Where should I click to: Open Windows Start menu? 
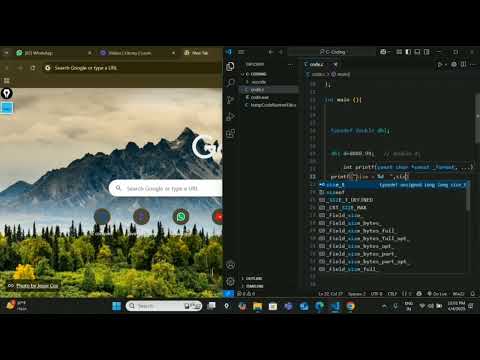click(117, 306)
